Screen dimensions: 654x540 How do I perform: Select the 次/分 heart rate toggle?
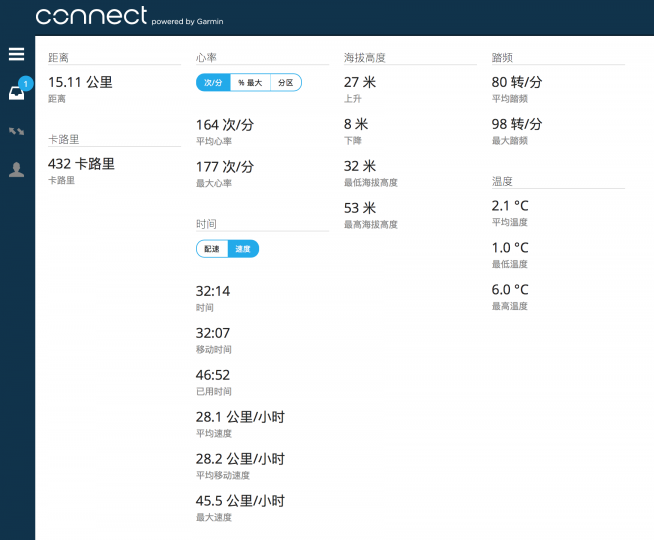(x=213, y=83)
